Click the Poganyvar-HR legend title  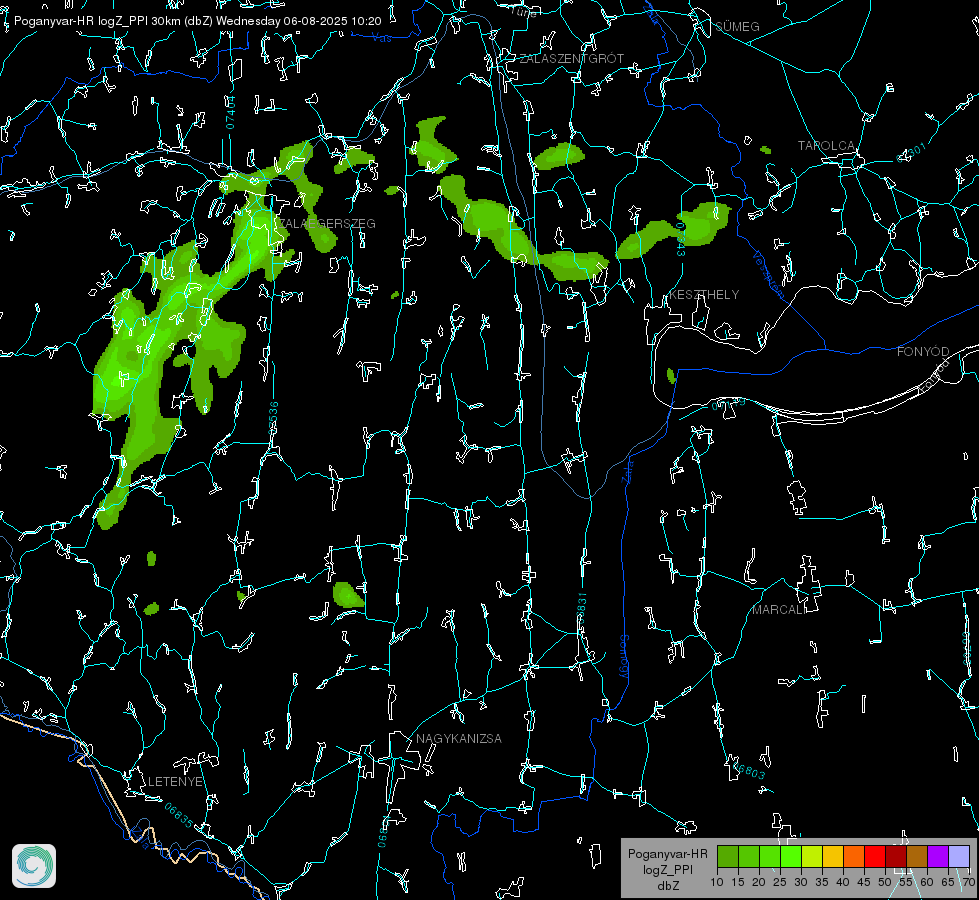(x=667, y=853)
